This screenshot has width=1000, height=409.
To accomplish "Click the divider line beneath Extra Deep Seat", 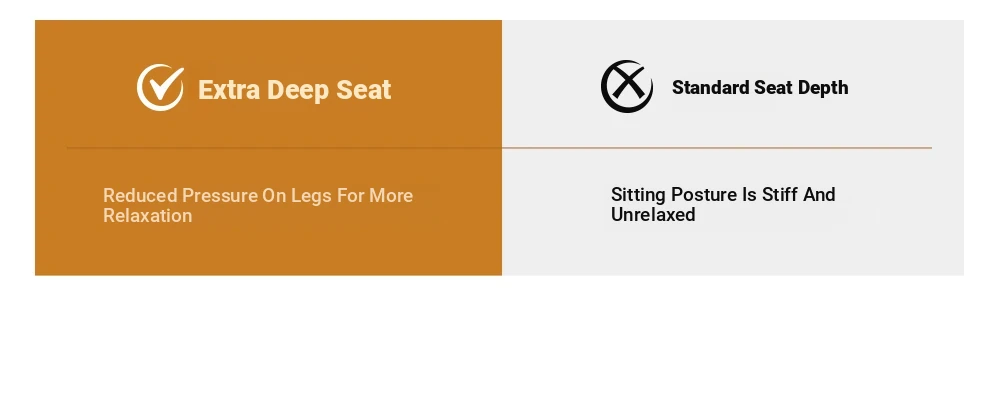I will [x=284, y=148].
